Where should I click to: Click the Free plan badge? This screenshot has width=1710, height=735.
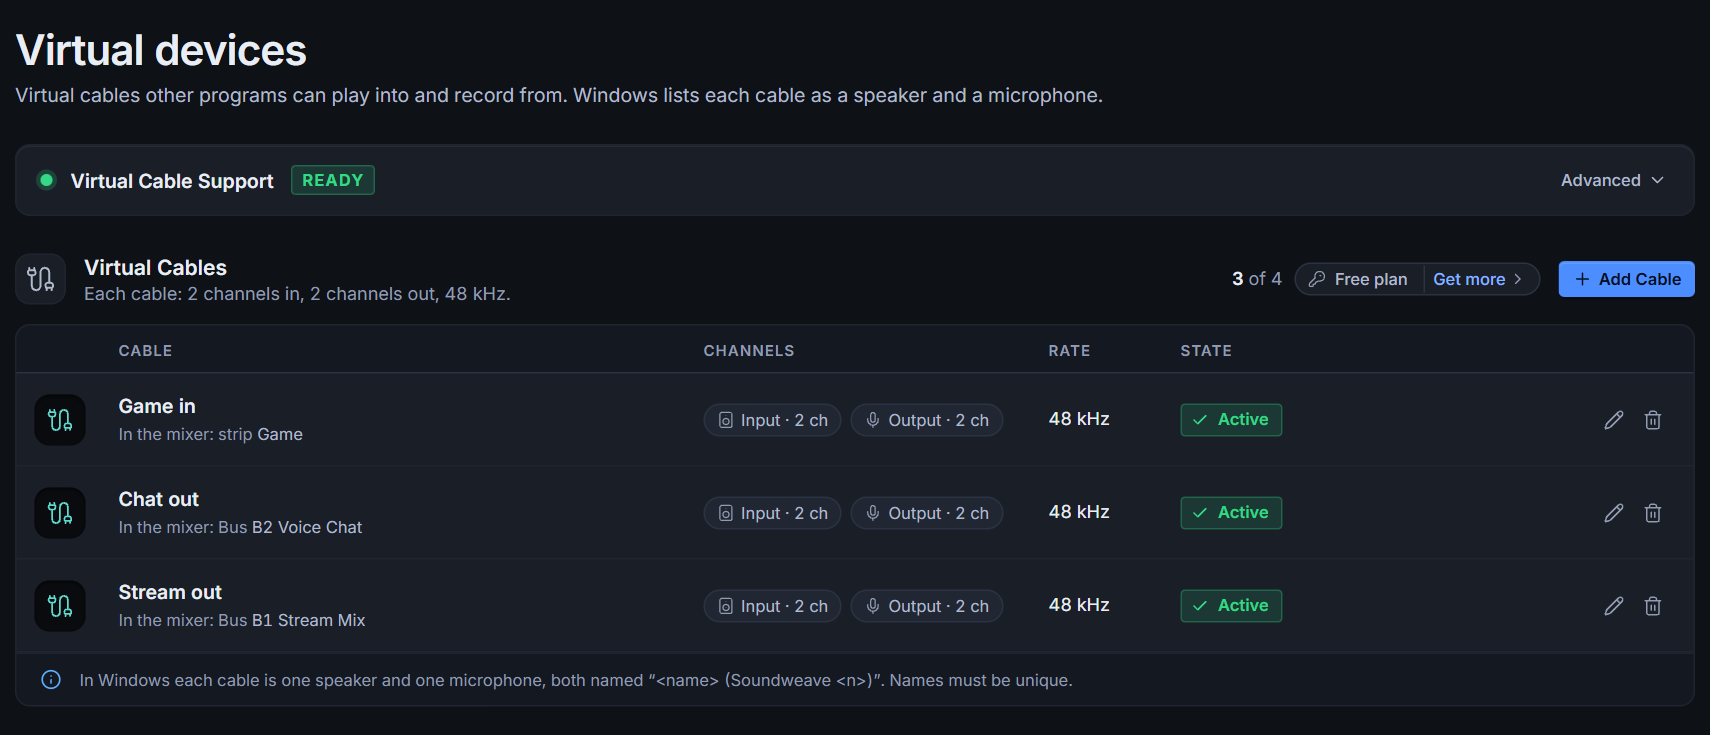(x=1360, y=279)
